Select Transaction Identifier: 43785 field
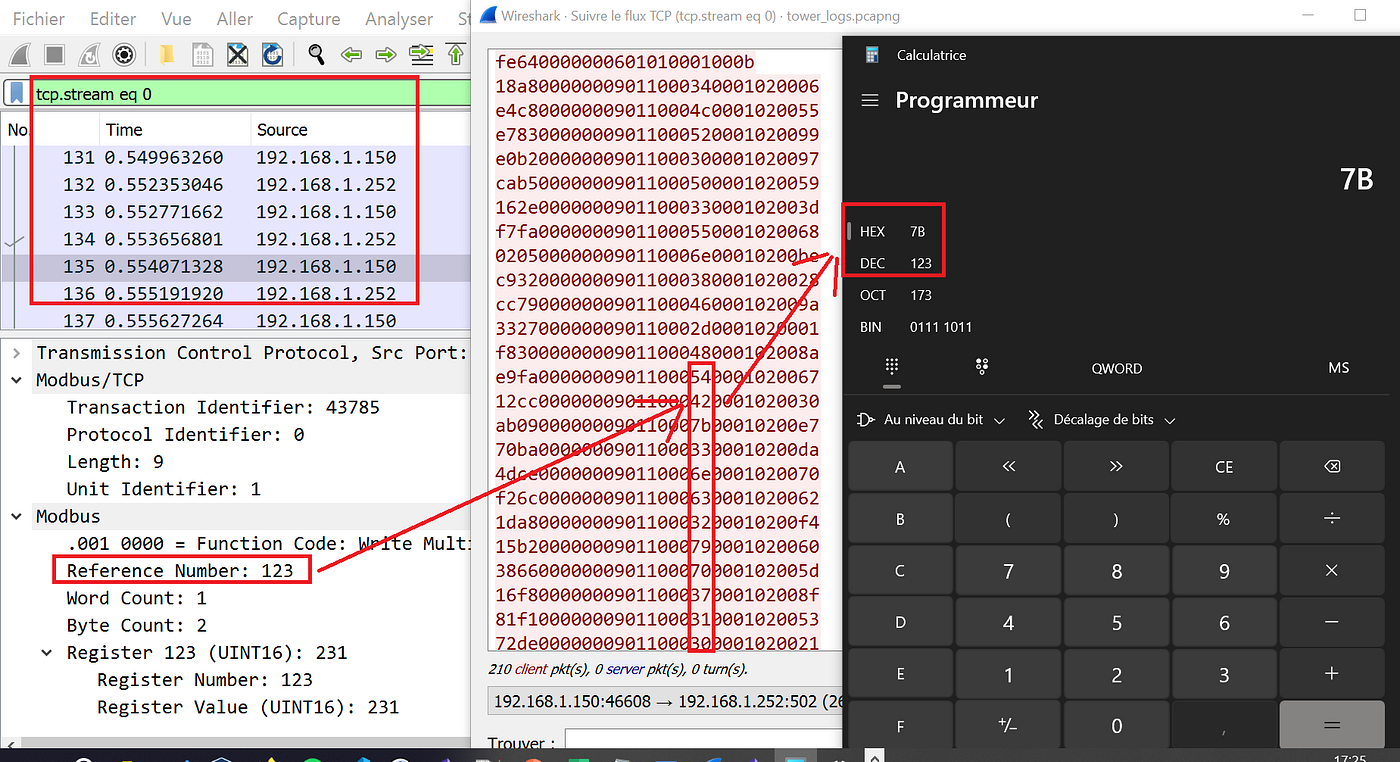This screenshot has width=1400, height=762. point(223,407)
